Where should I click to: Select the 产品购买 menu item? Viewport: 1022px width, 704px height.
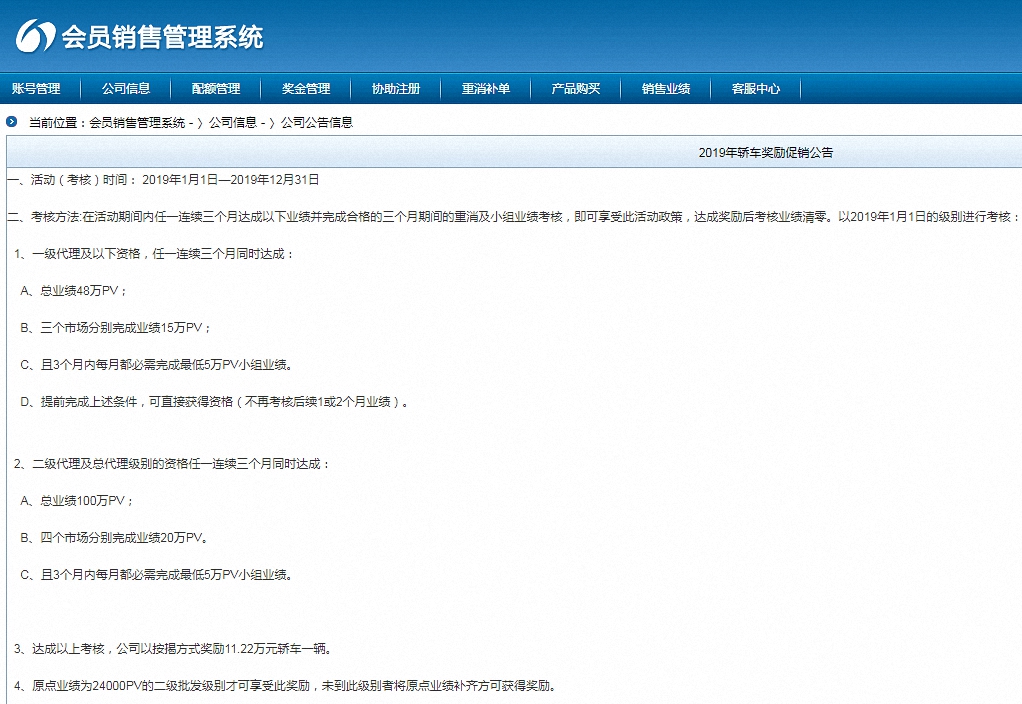point(576,89)
